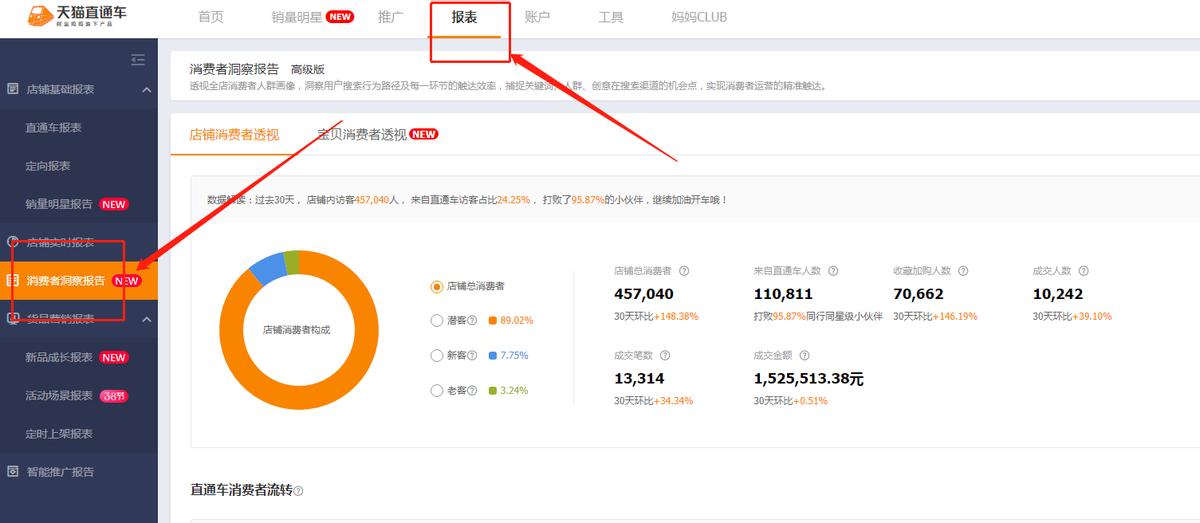This screenshot has height=523, width=1200.
Task: Click the 10,242 成交人数 value
Action: tap(1058, 294)
